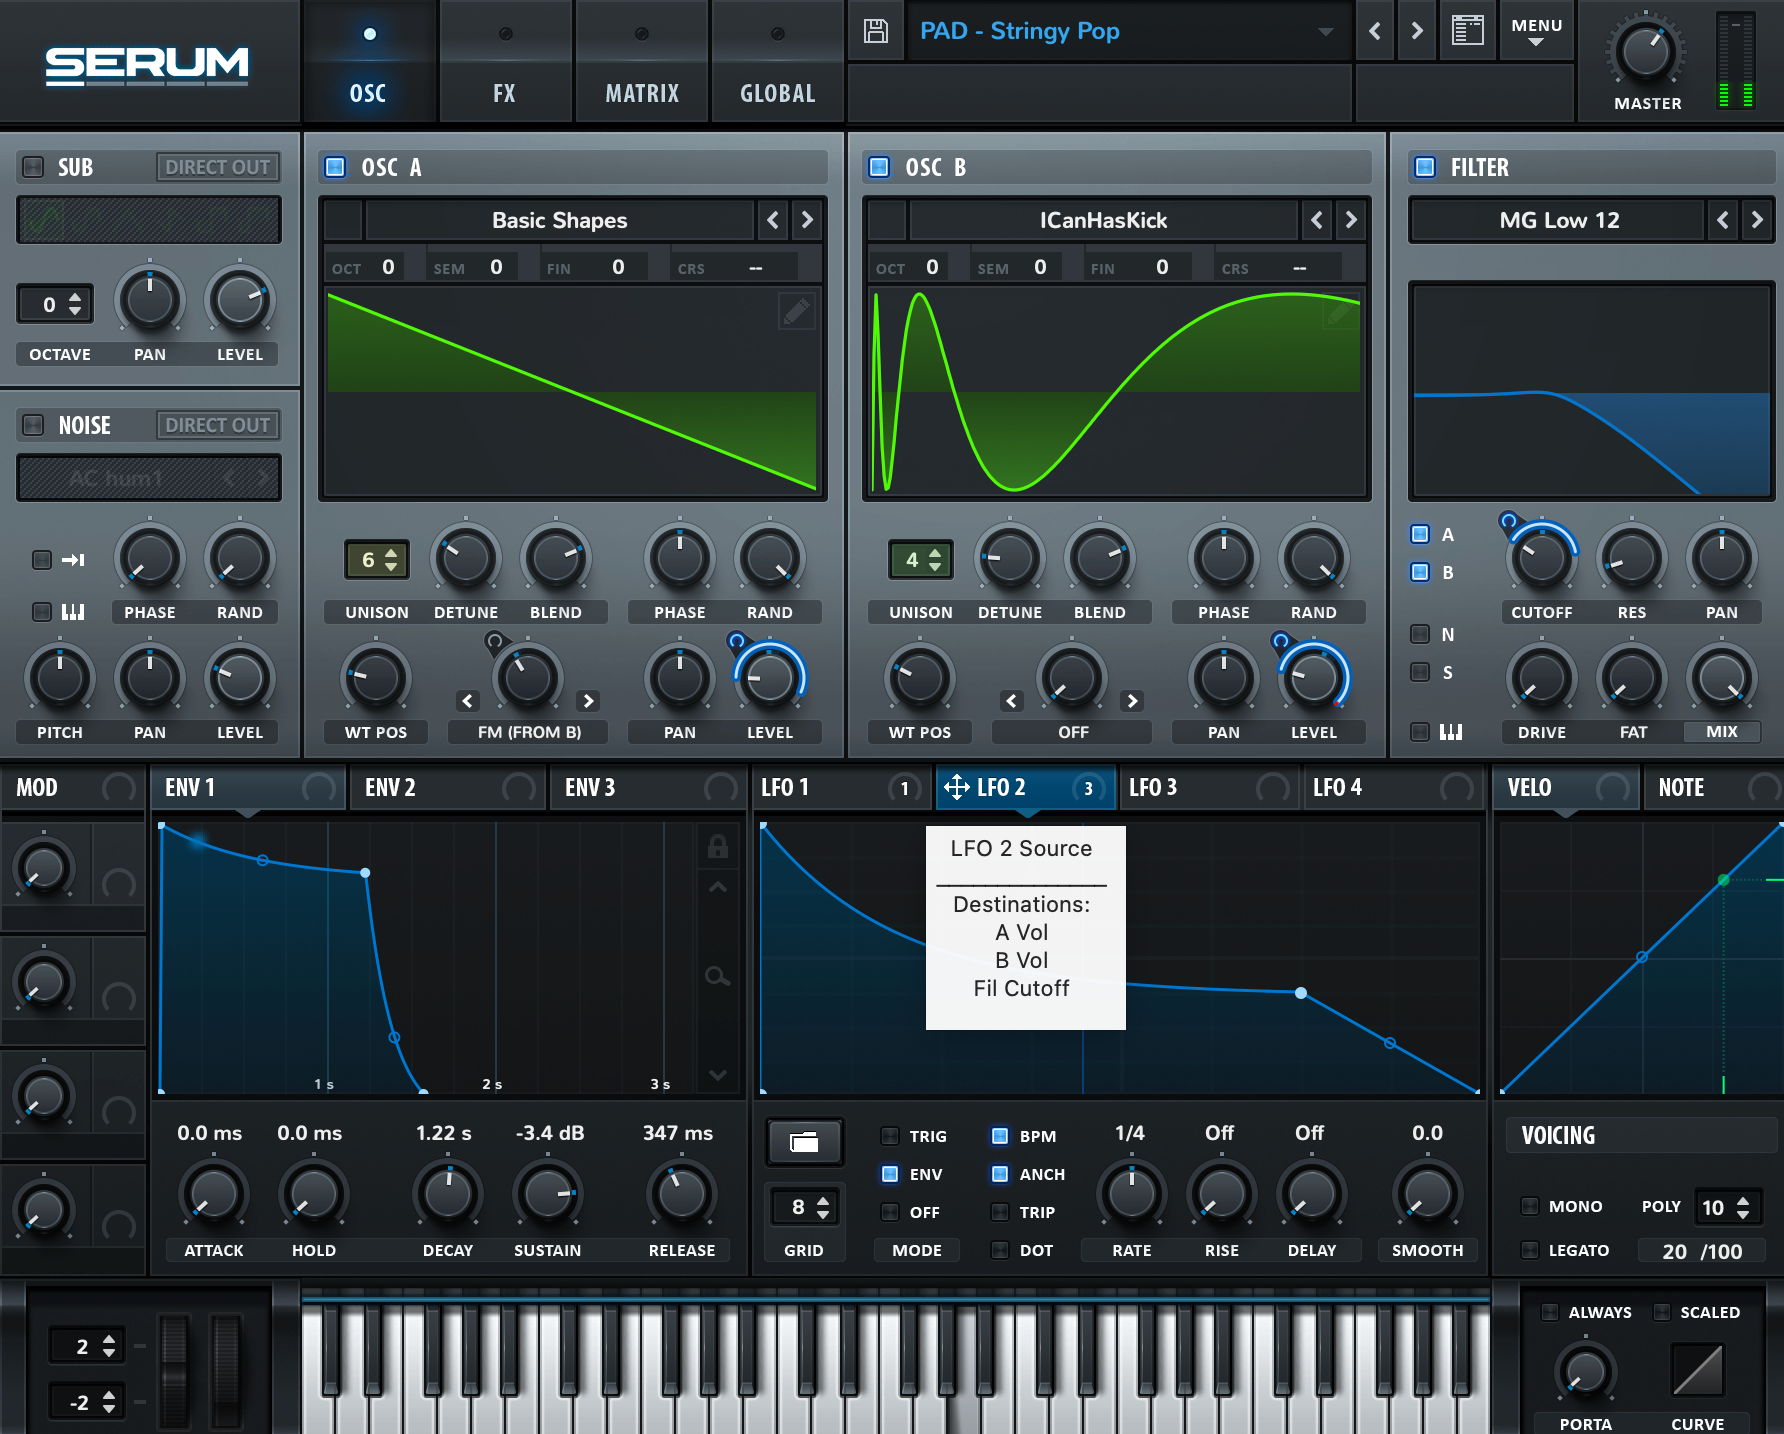This screenshot has height=1434, width=1784.
Task: Open the MENU dropdown
Action: click(1537, 31)
